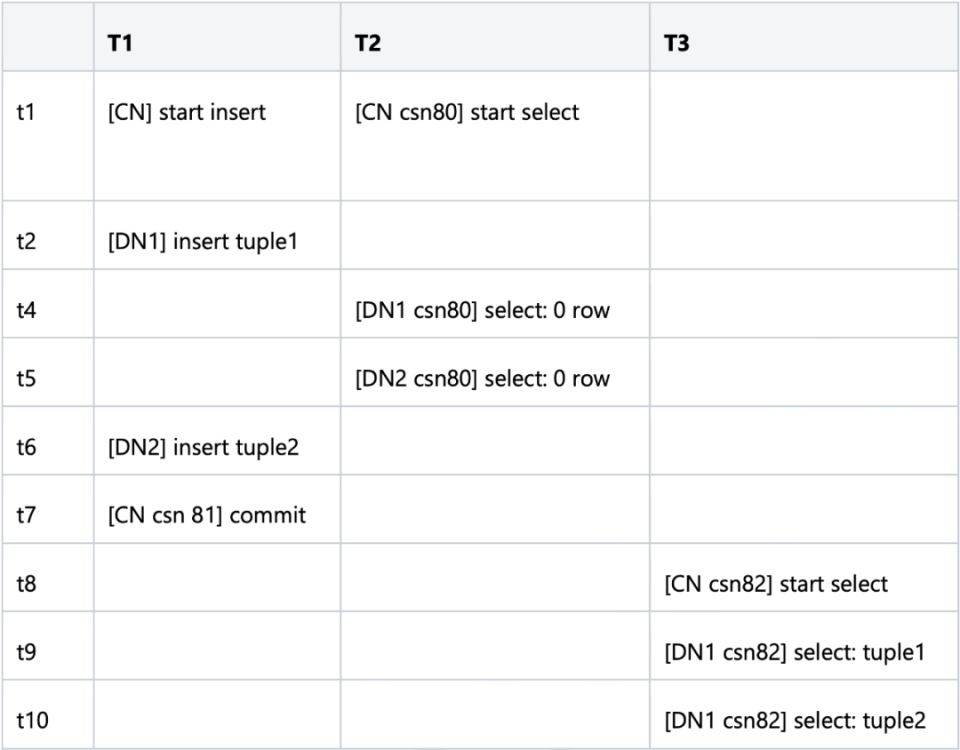Click the T1 column header
Viewport: 960px width, 750px height.
[x=120, y=45]
